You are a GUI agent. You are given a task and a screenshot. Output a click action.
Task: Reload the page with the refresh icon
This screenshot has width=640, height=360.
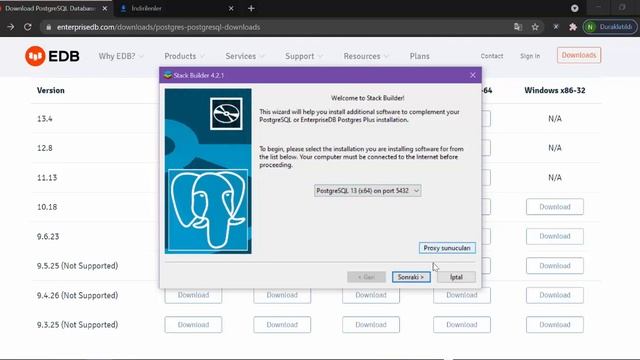click(28, 27)
